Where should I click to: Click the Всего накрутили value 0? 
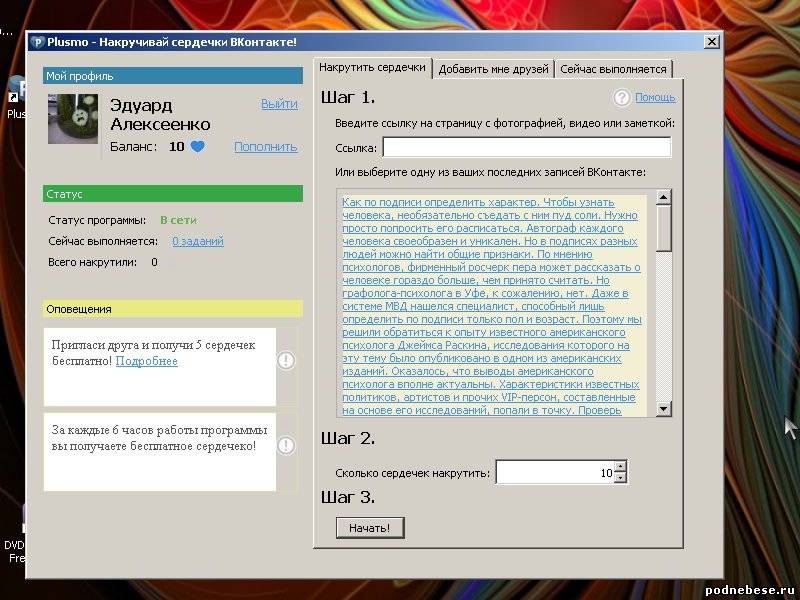tap(154, 262)
